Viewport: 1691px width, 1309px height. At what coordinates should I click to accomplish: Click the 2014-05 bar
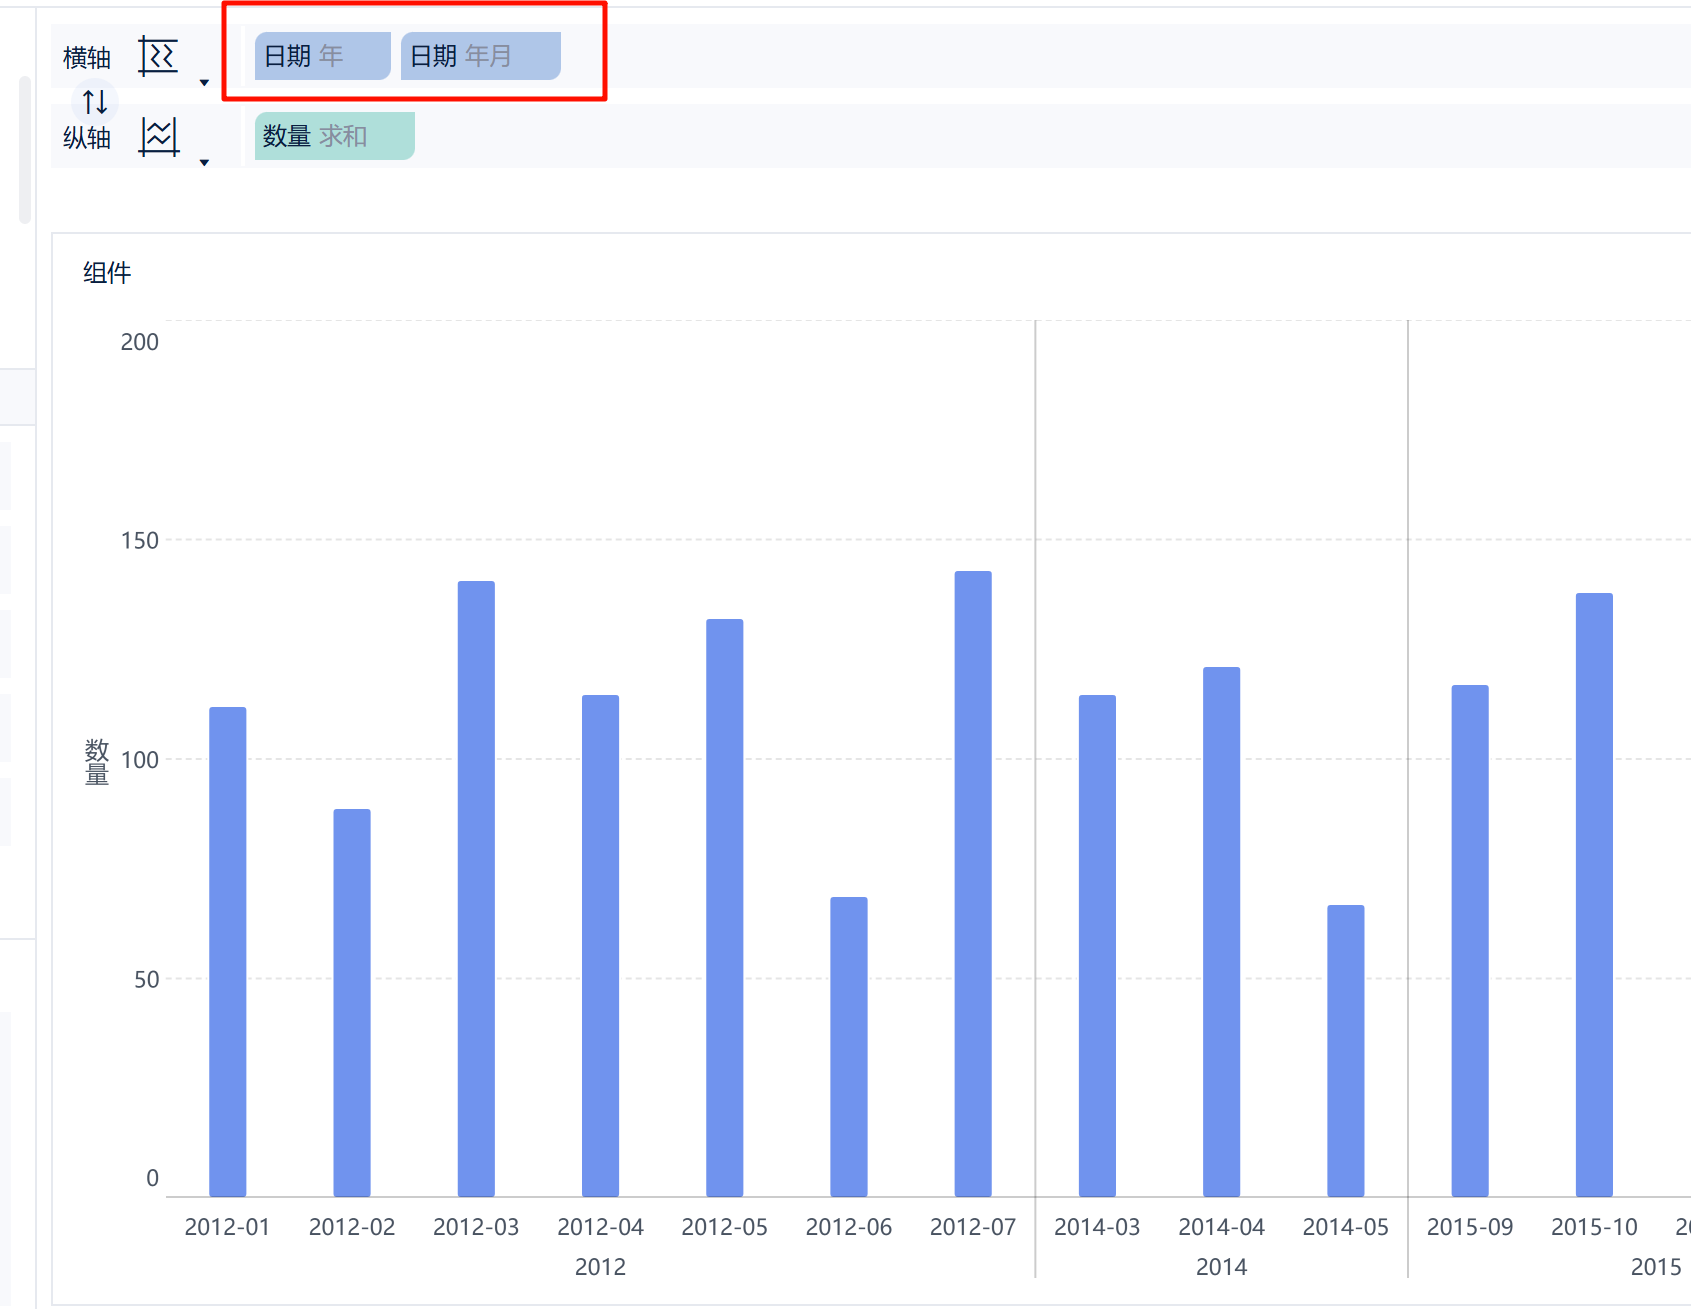(1346, 1051)
